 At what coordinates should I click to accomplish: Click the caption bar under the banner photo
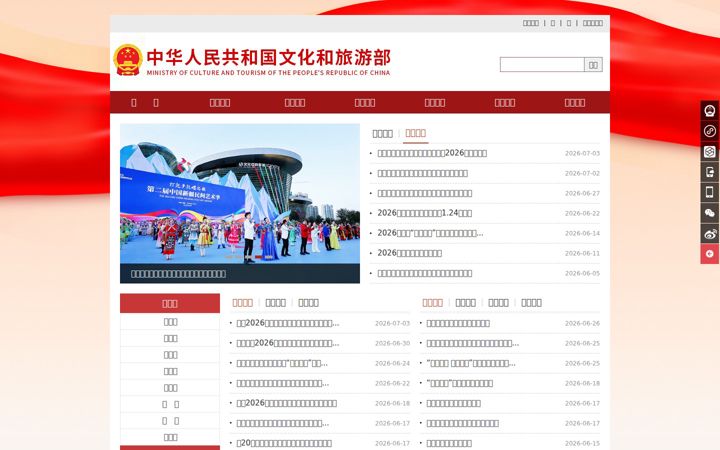tap(240, 274)
